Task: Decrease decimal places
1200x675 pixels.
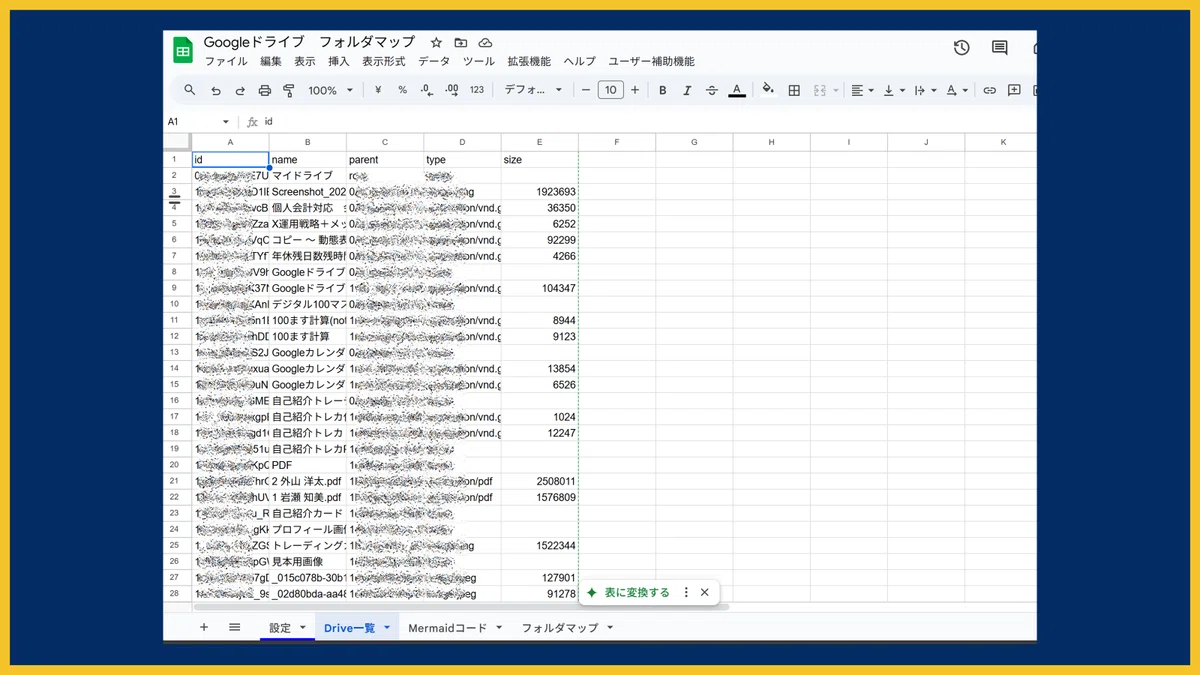Action: click(x=427, y=90)
